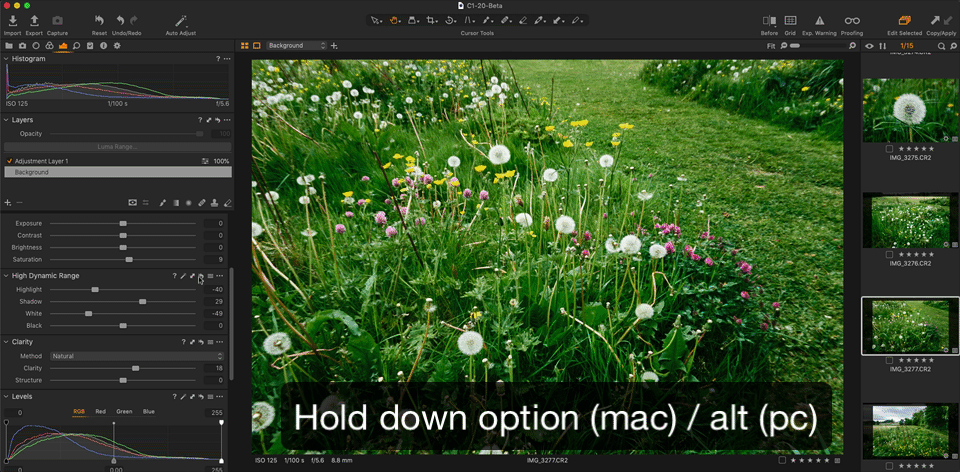
Task: Open the browser sort order icon
Action: pyautogui.click(x=882, y=46)
